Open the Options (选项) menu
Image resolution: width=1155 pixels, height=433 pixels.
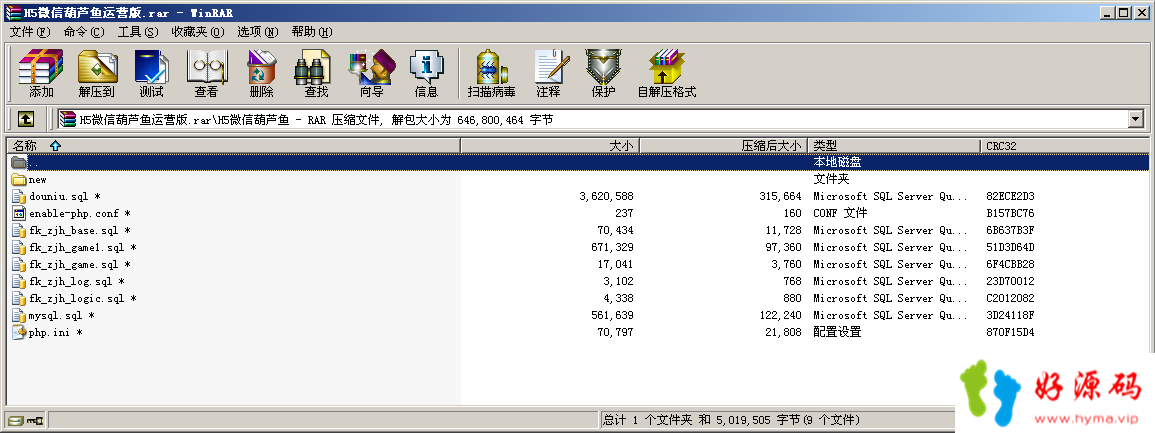258,32
